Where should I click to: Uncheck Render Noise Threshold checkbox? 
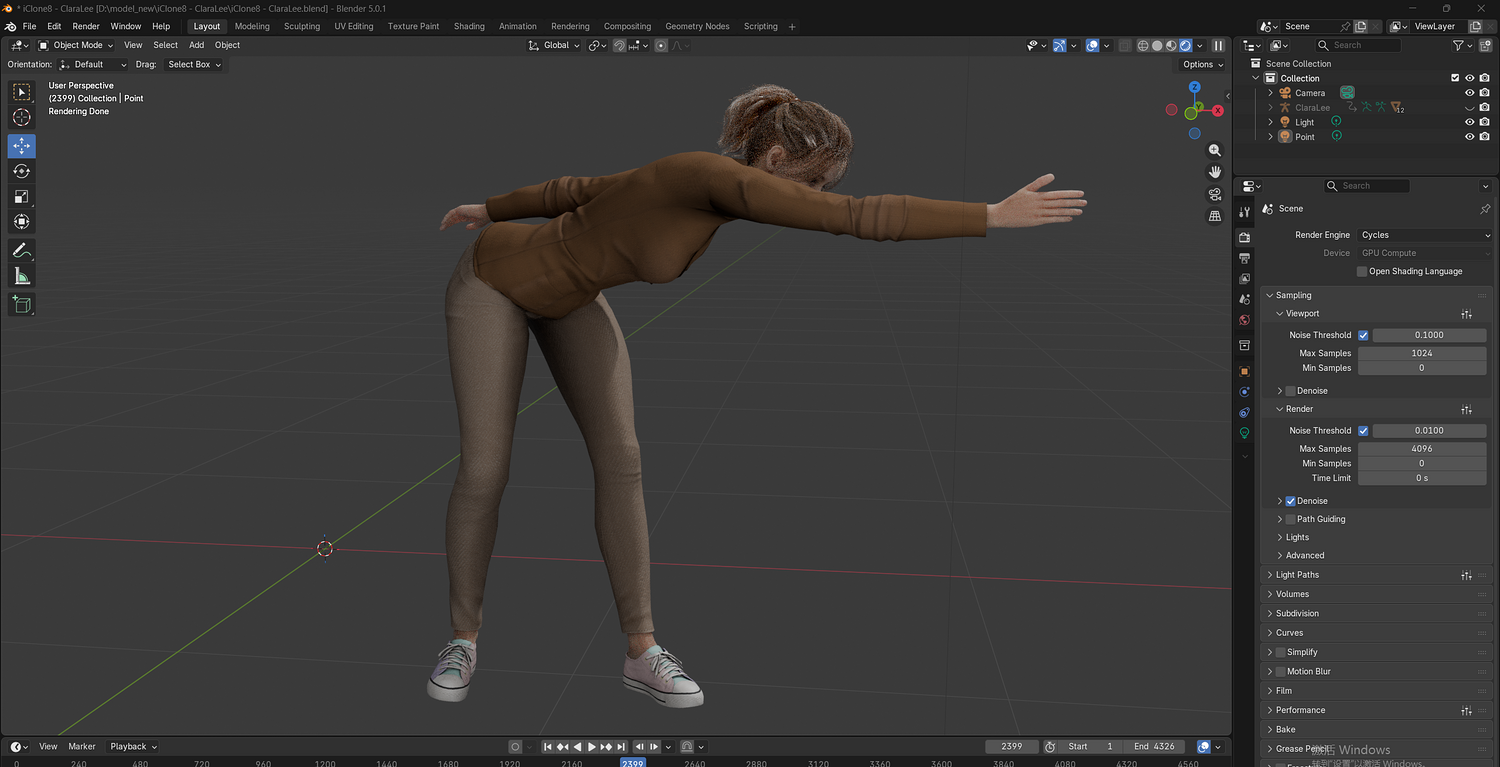[1363, 431]
